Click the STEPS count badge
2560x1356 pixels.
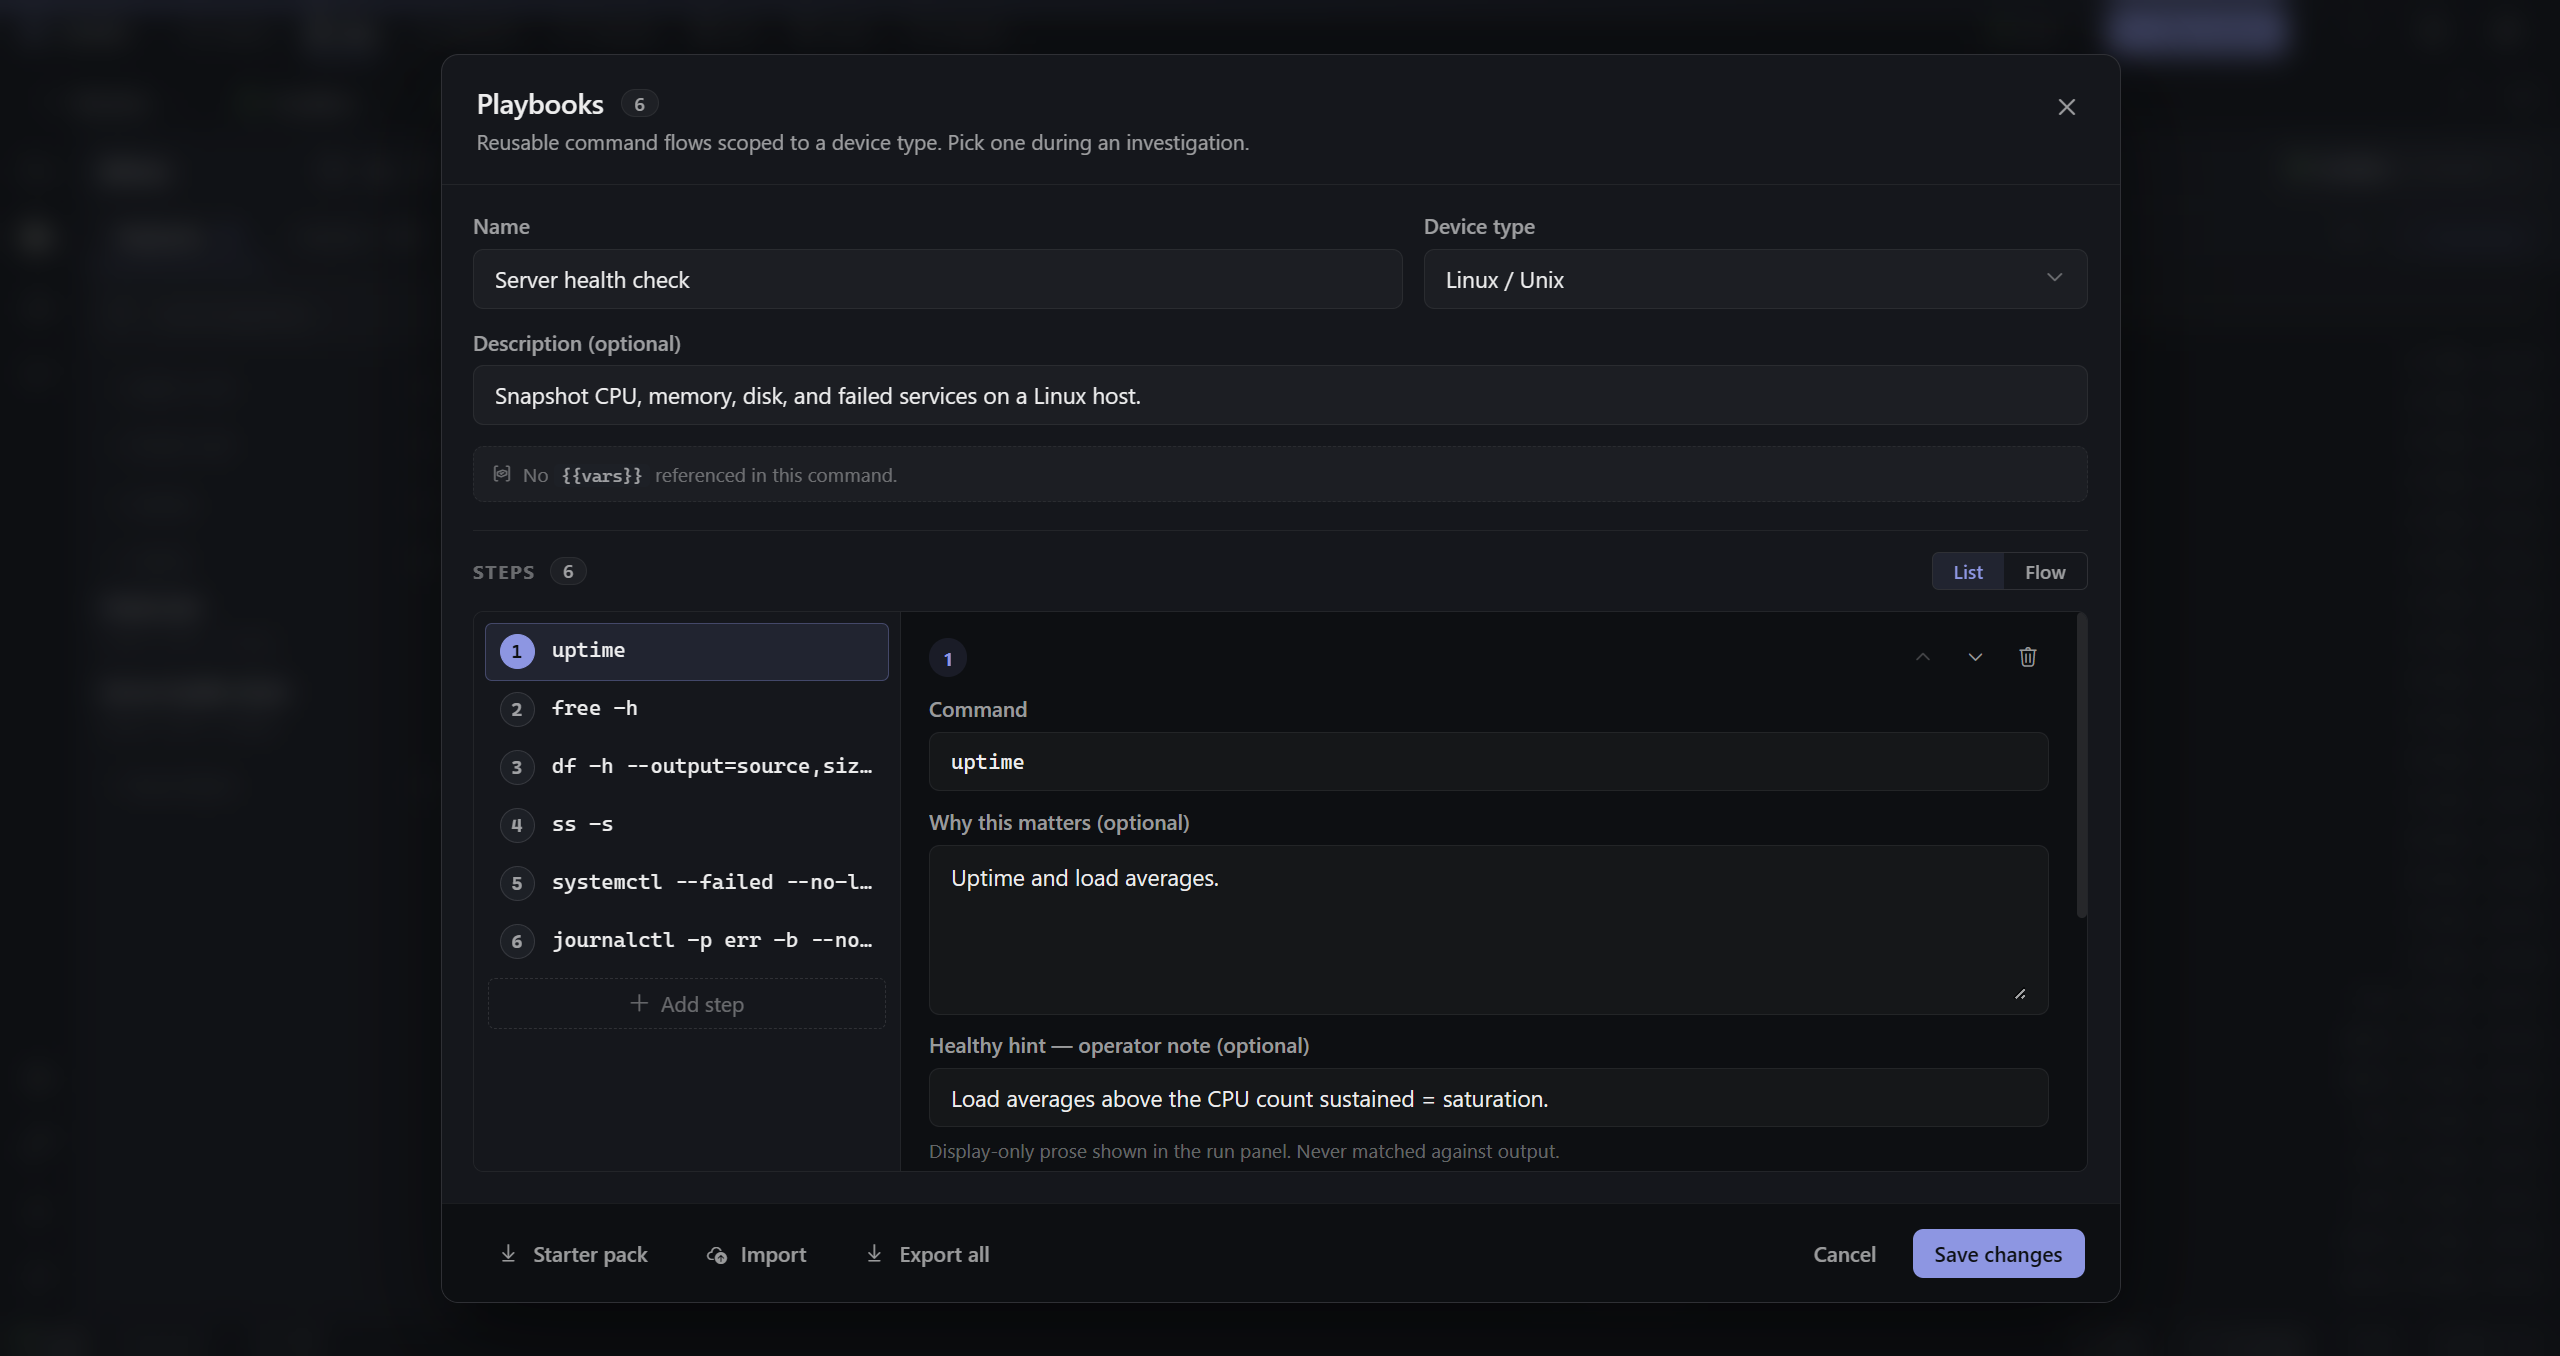coord(568,571)
